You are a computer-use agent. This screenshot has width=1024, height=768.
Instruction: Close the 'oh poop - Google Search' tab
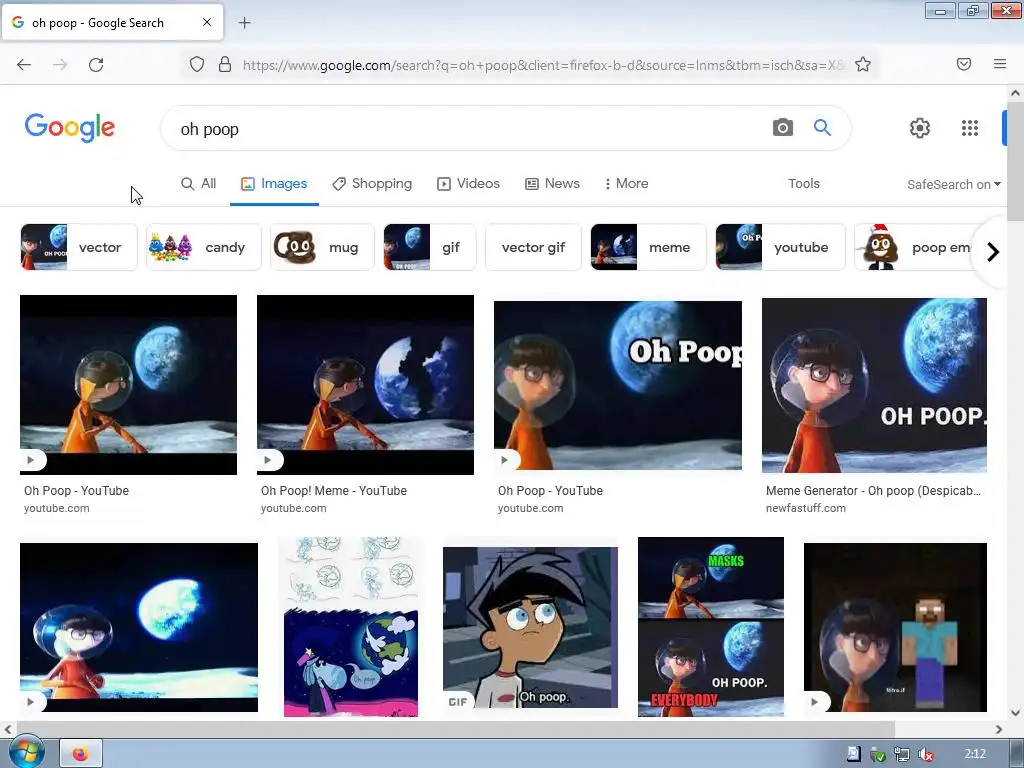207,22
